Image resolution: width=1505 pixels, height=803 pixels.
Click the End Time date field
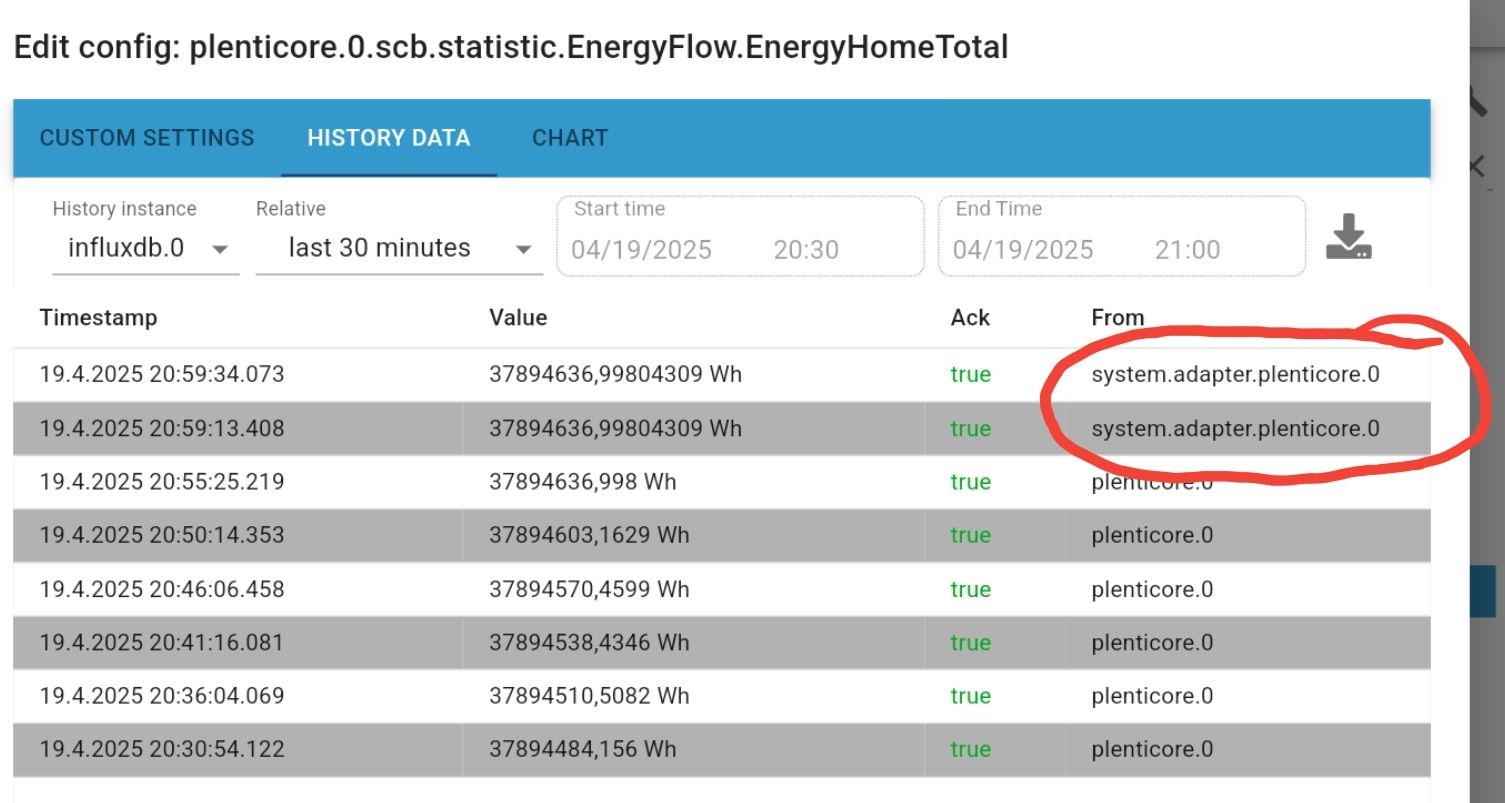(x=1023, y=250)
